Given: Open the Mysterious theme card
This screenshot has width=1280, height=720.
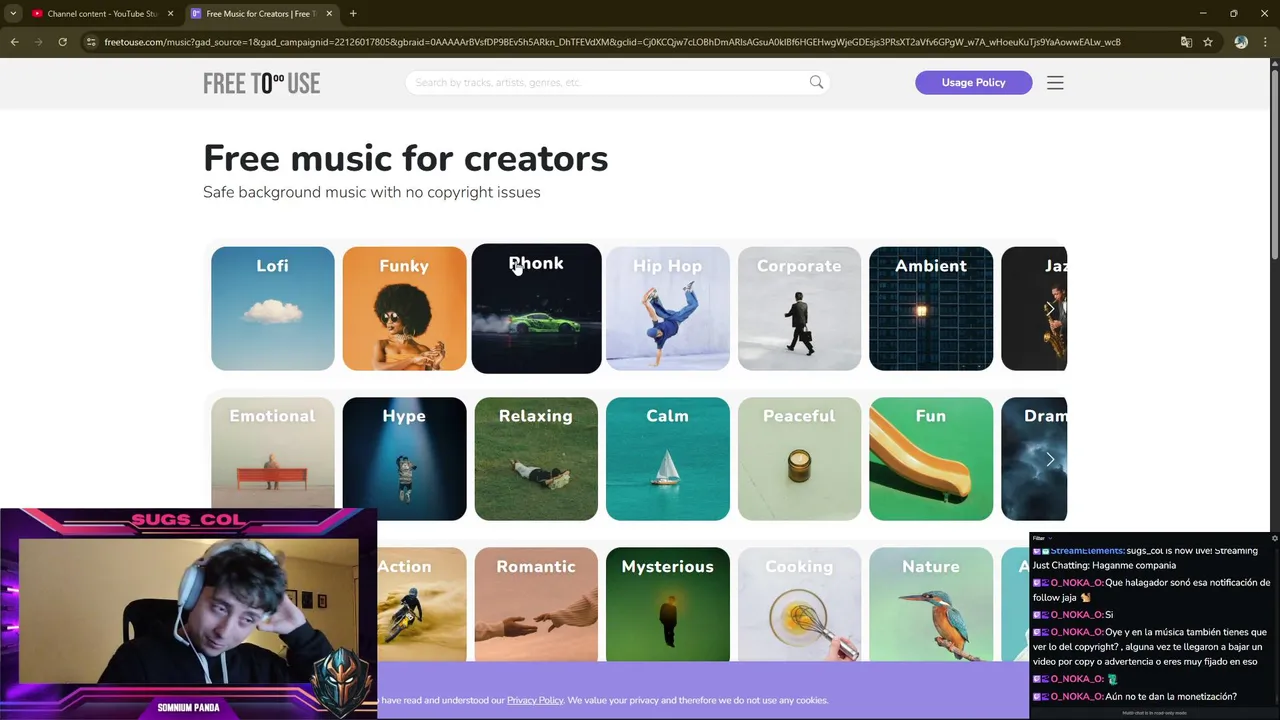Looking at the screenshot, I should [x=668, y=605].
